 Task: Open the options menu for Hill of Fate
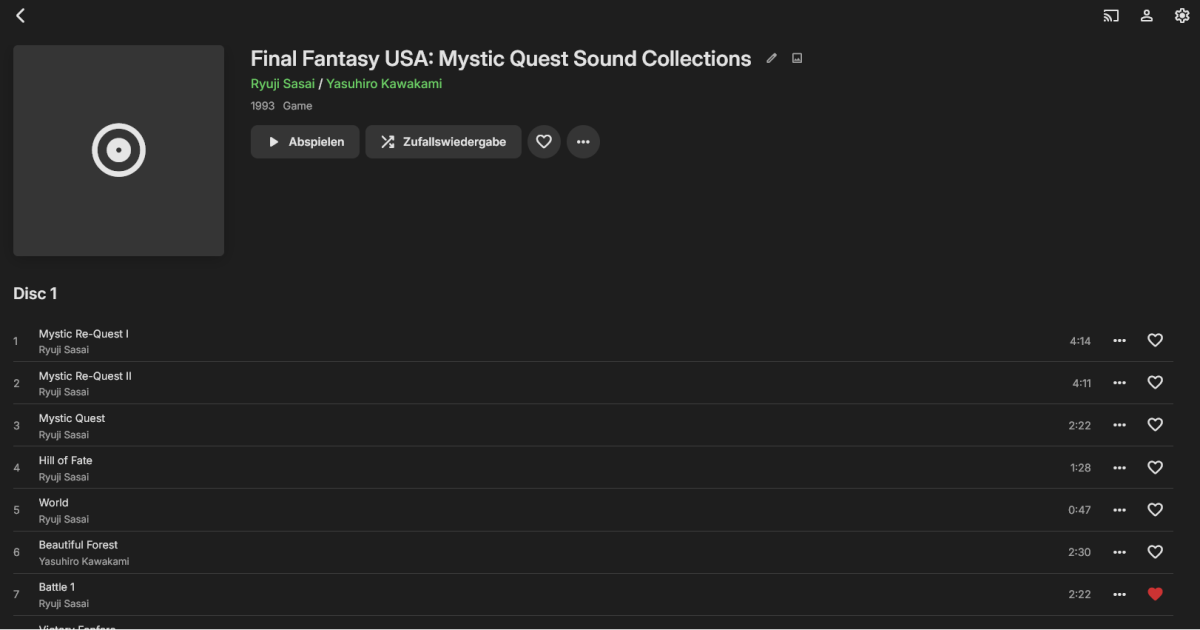point(1119,467)
